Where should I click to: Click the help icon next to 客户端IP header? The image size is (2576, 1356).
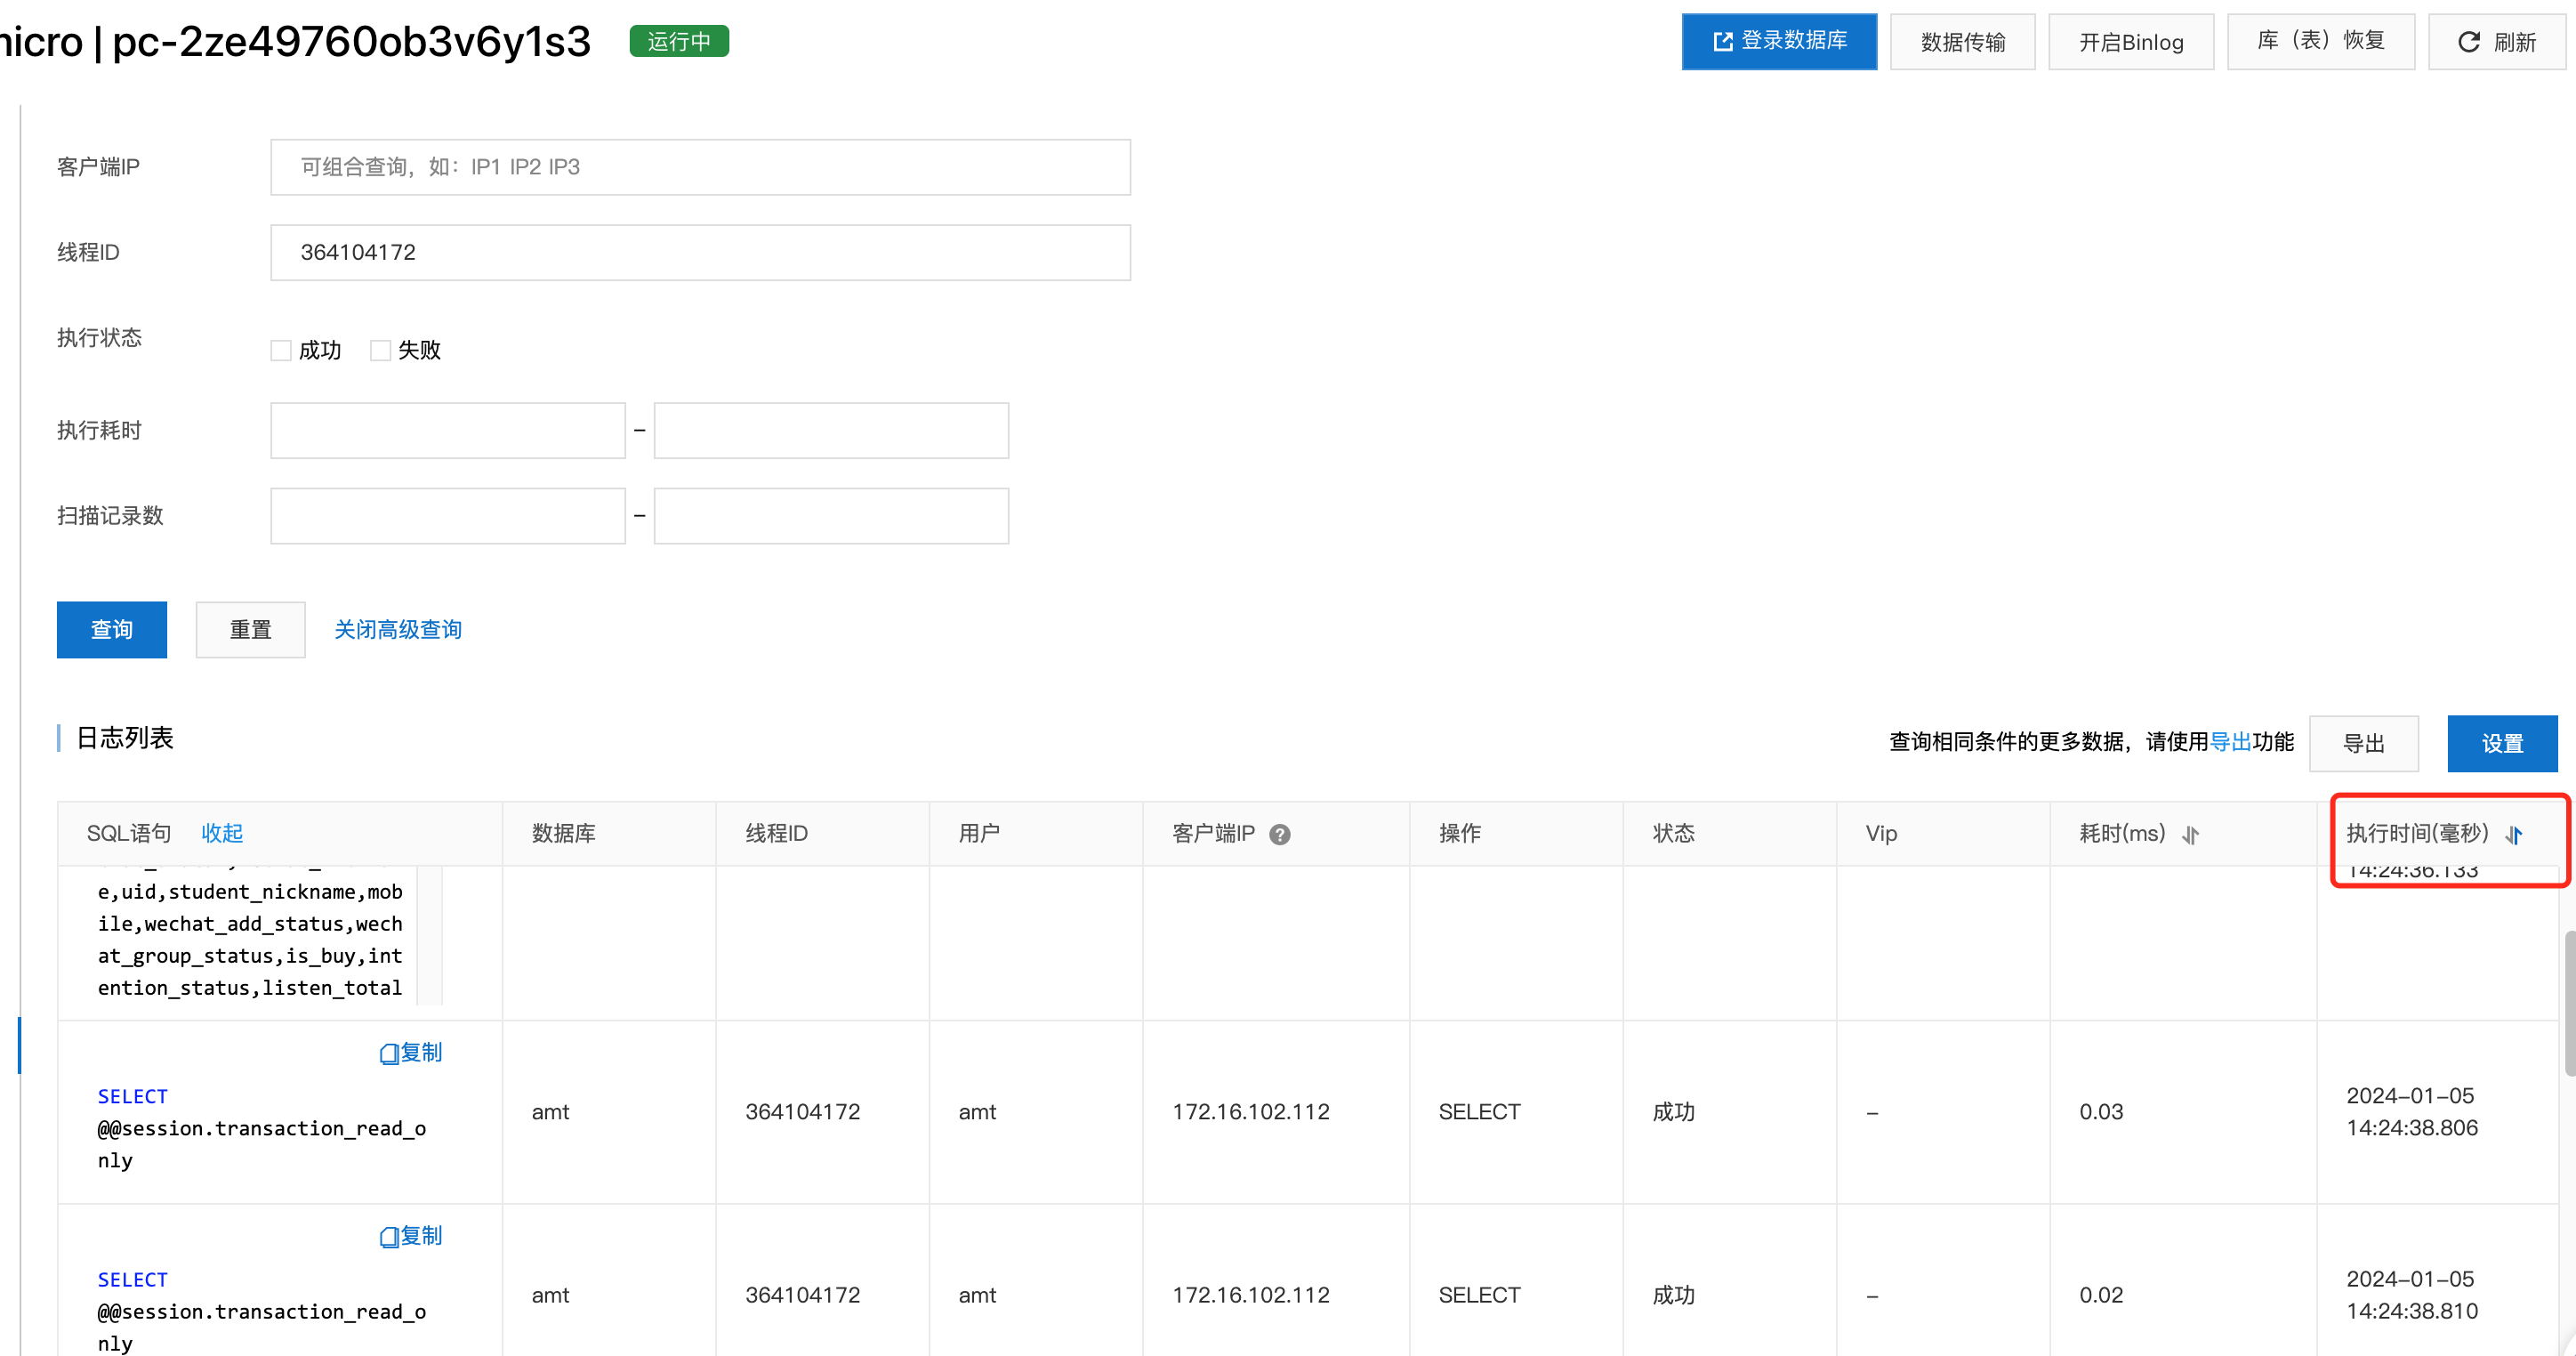(1280, 834)
